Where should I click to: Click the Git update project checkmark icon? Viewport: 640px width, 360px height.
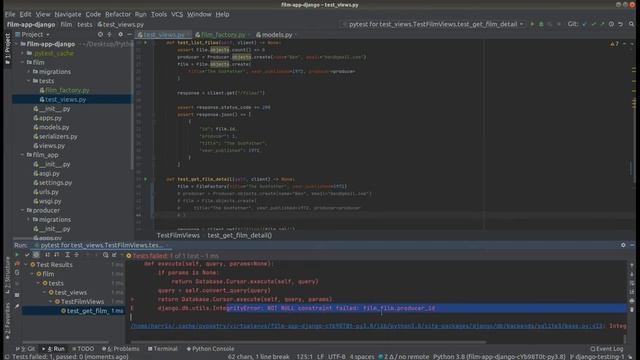pyautogui.click(x=584, y=24)
